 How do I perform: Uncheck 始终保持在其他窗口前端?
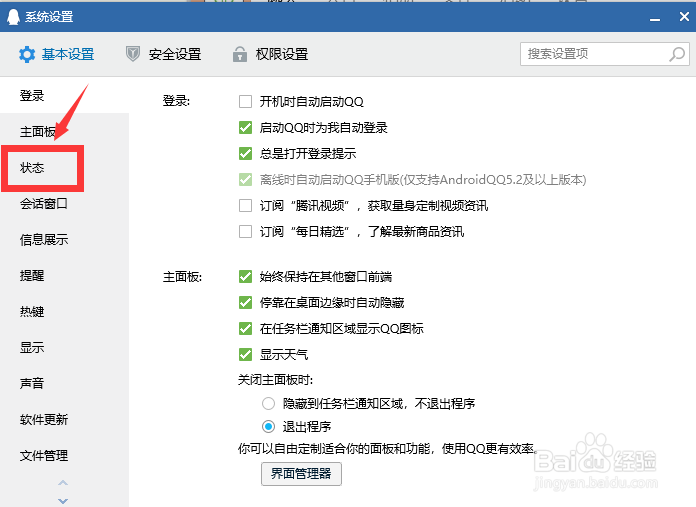click(245, 277)
